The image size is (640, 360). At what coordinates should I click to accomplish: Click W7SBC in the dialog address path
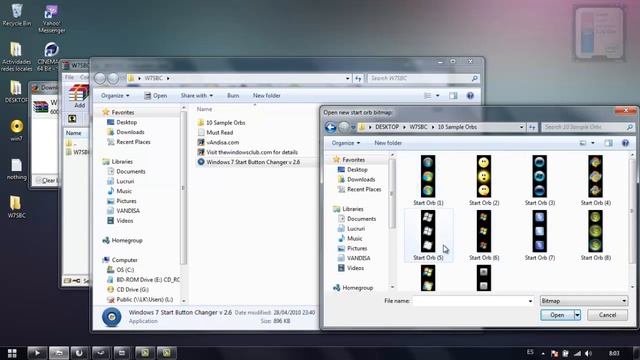(418, 127)
